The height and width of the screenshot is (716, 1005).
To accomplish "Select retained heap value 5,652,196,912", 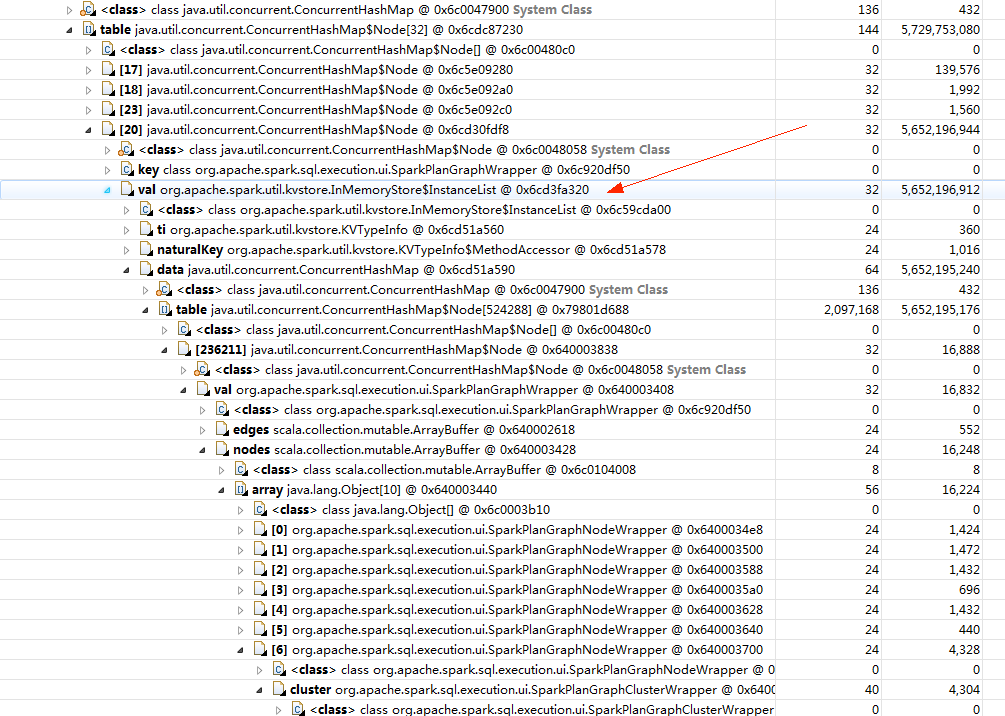I will coord(940,190).
